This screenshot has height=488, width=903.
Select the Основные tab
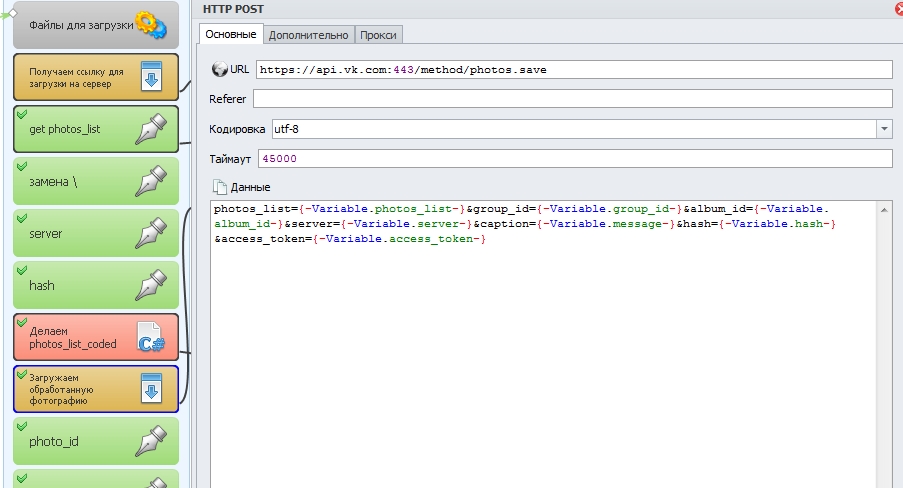pos(231,34)
